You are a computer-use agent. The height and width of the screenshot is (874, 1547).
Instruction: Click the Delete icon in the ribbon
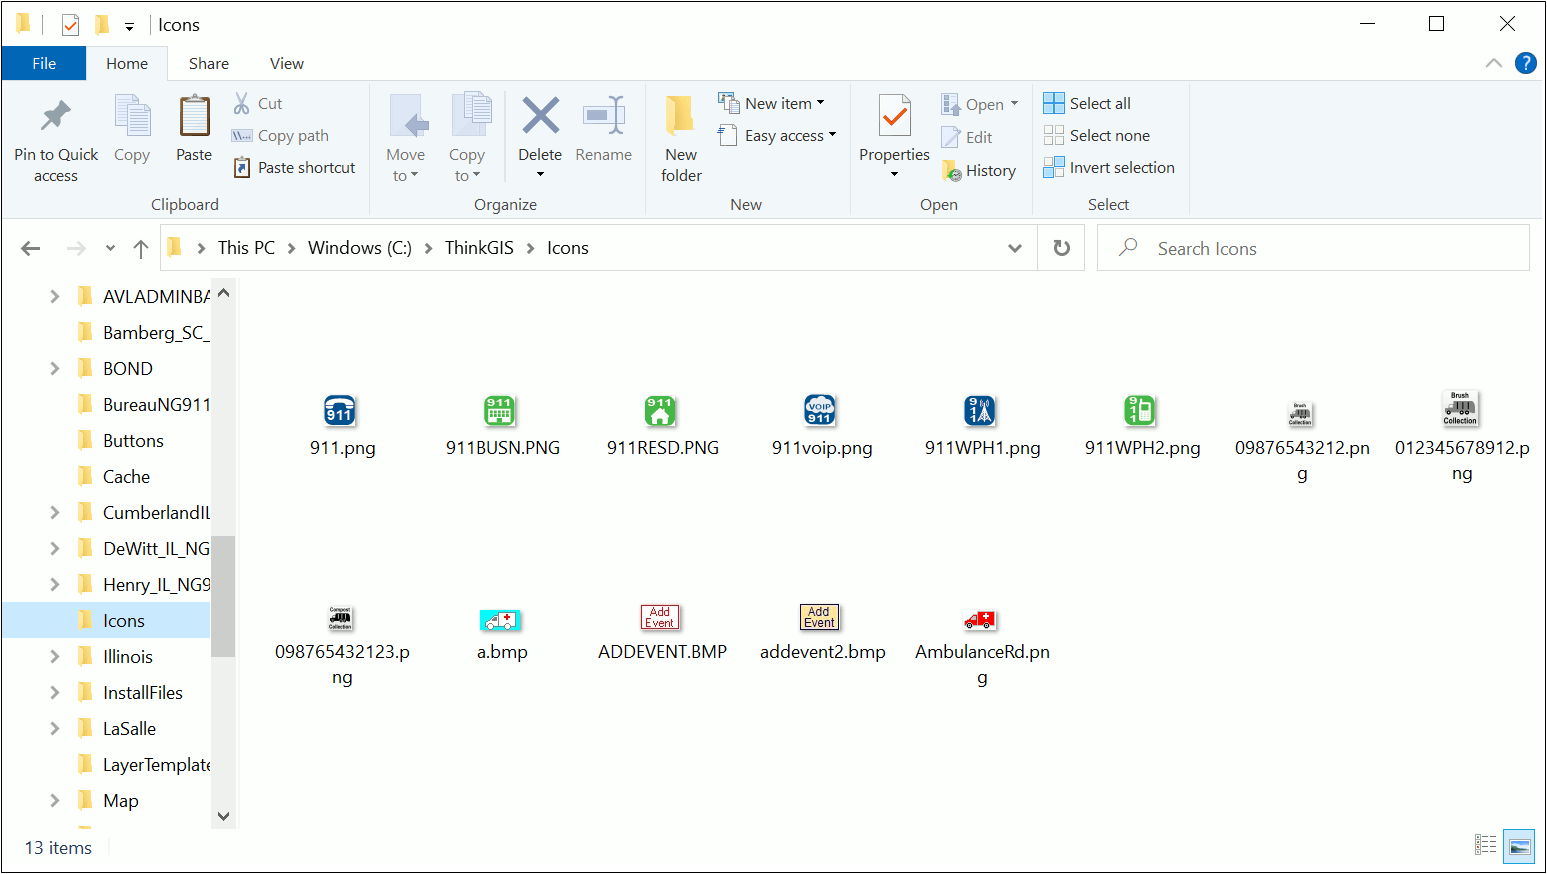tap(540, 117)
